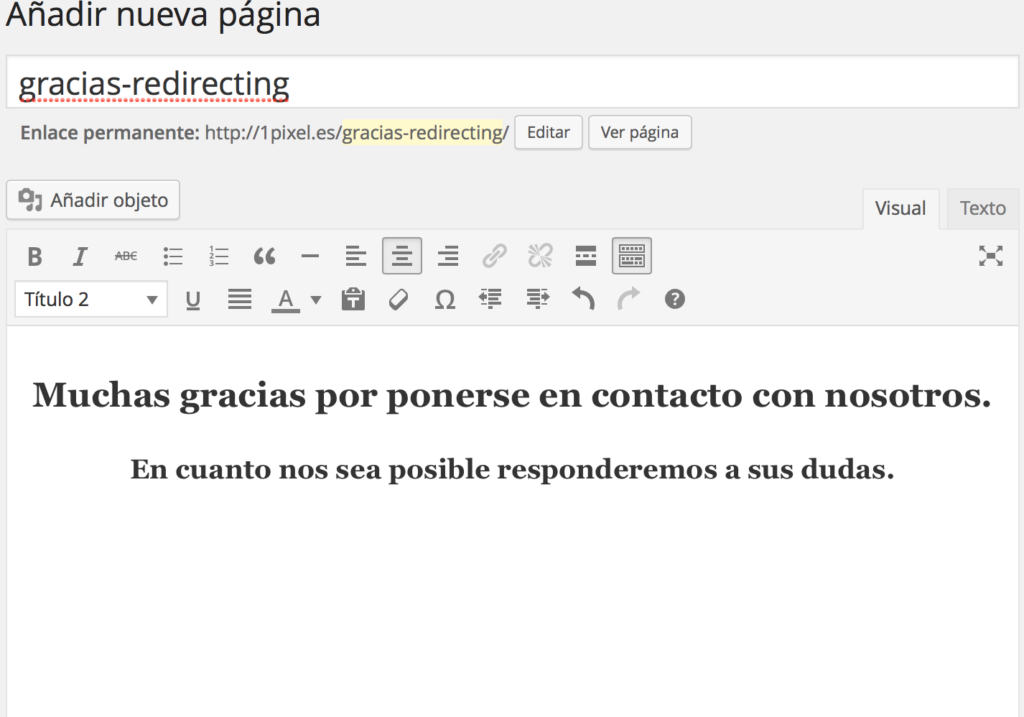Underline the selected text
Viewport: 1024px width, 717px height.
pyautogui.click(x=193, y=300)
